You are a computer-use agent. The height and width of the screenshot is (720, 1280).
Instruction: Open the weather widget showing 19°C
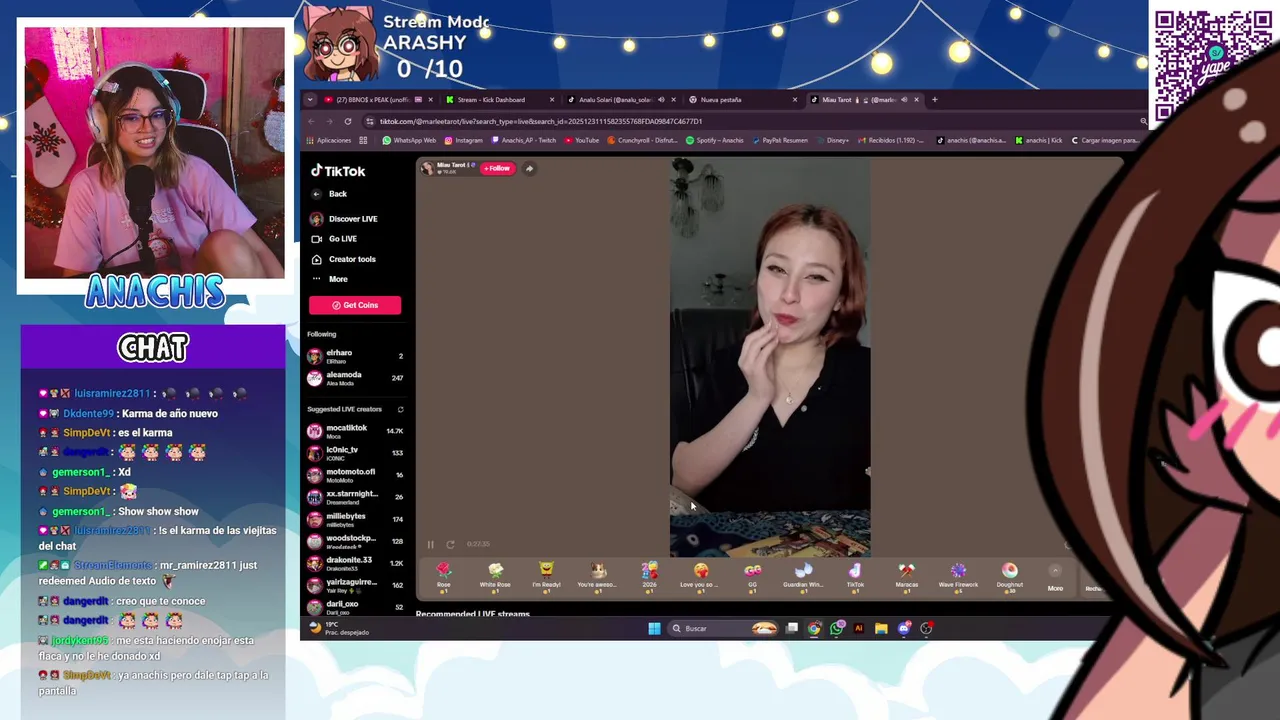(x=339, y=628)
